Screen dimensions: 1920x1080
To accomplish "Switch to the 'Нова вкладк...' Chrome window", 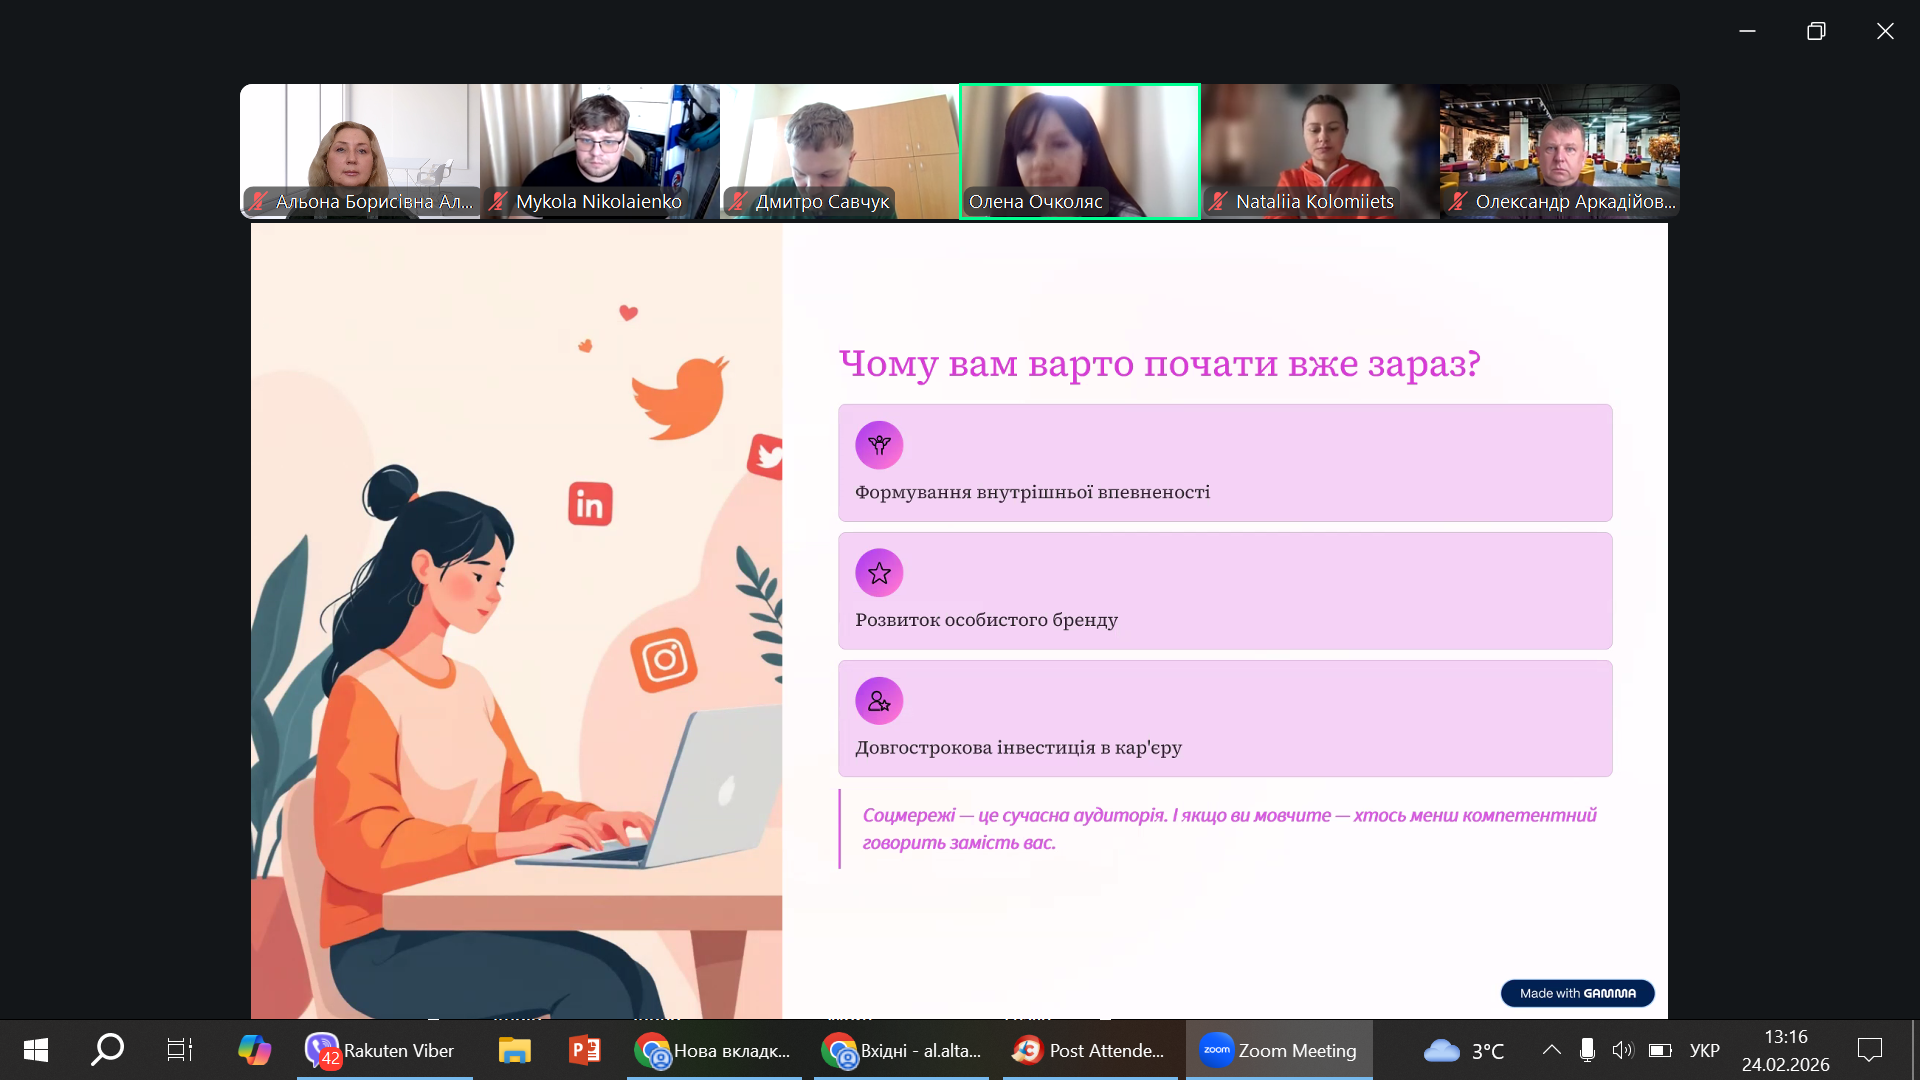I will (714, 1050).
